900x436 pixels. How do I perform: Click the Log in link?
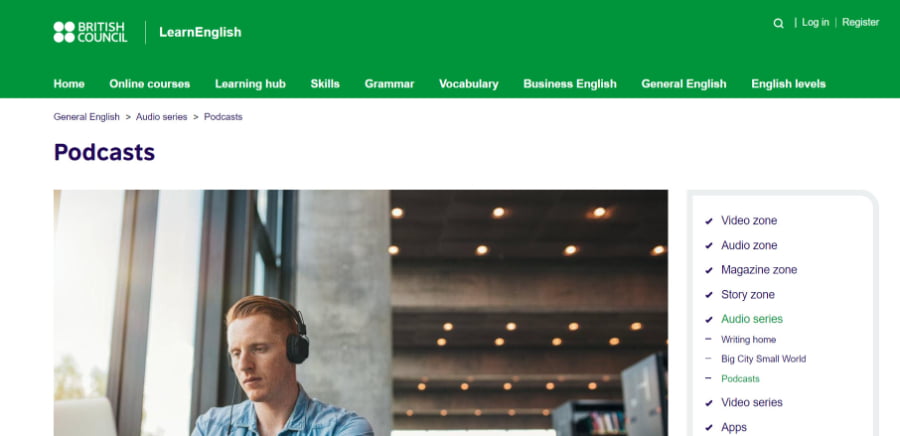(815, 22)
